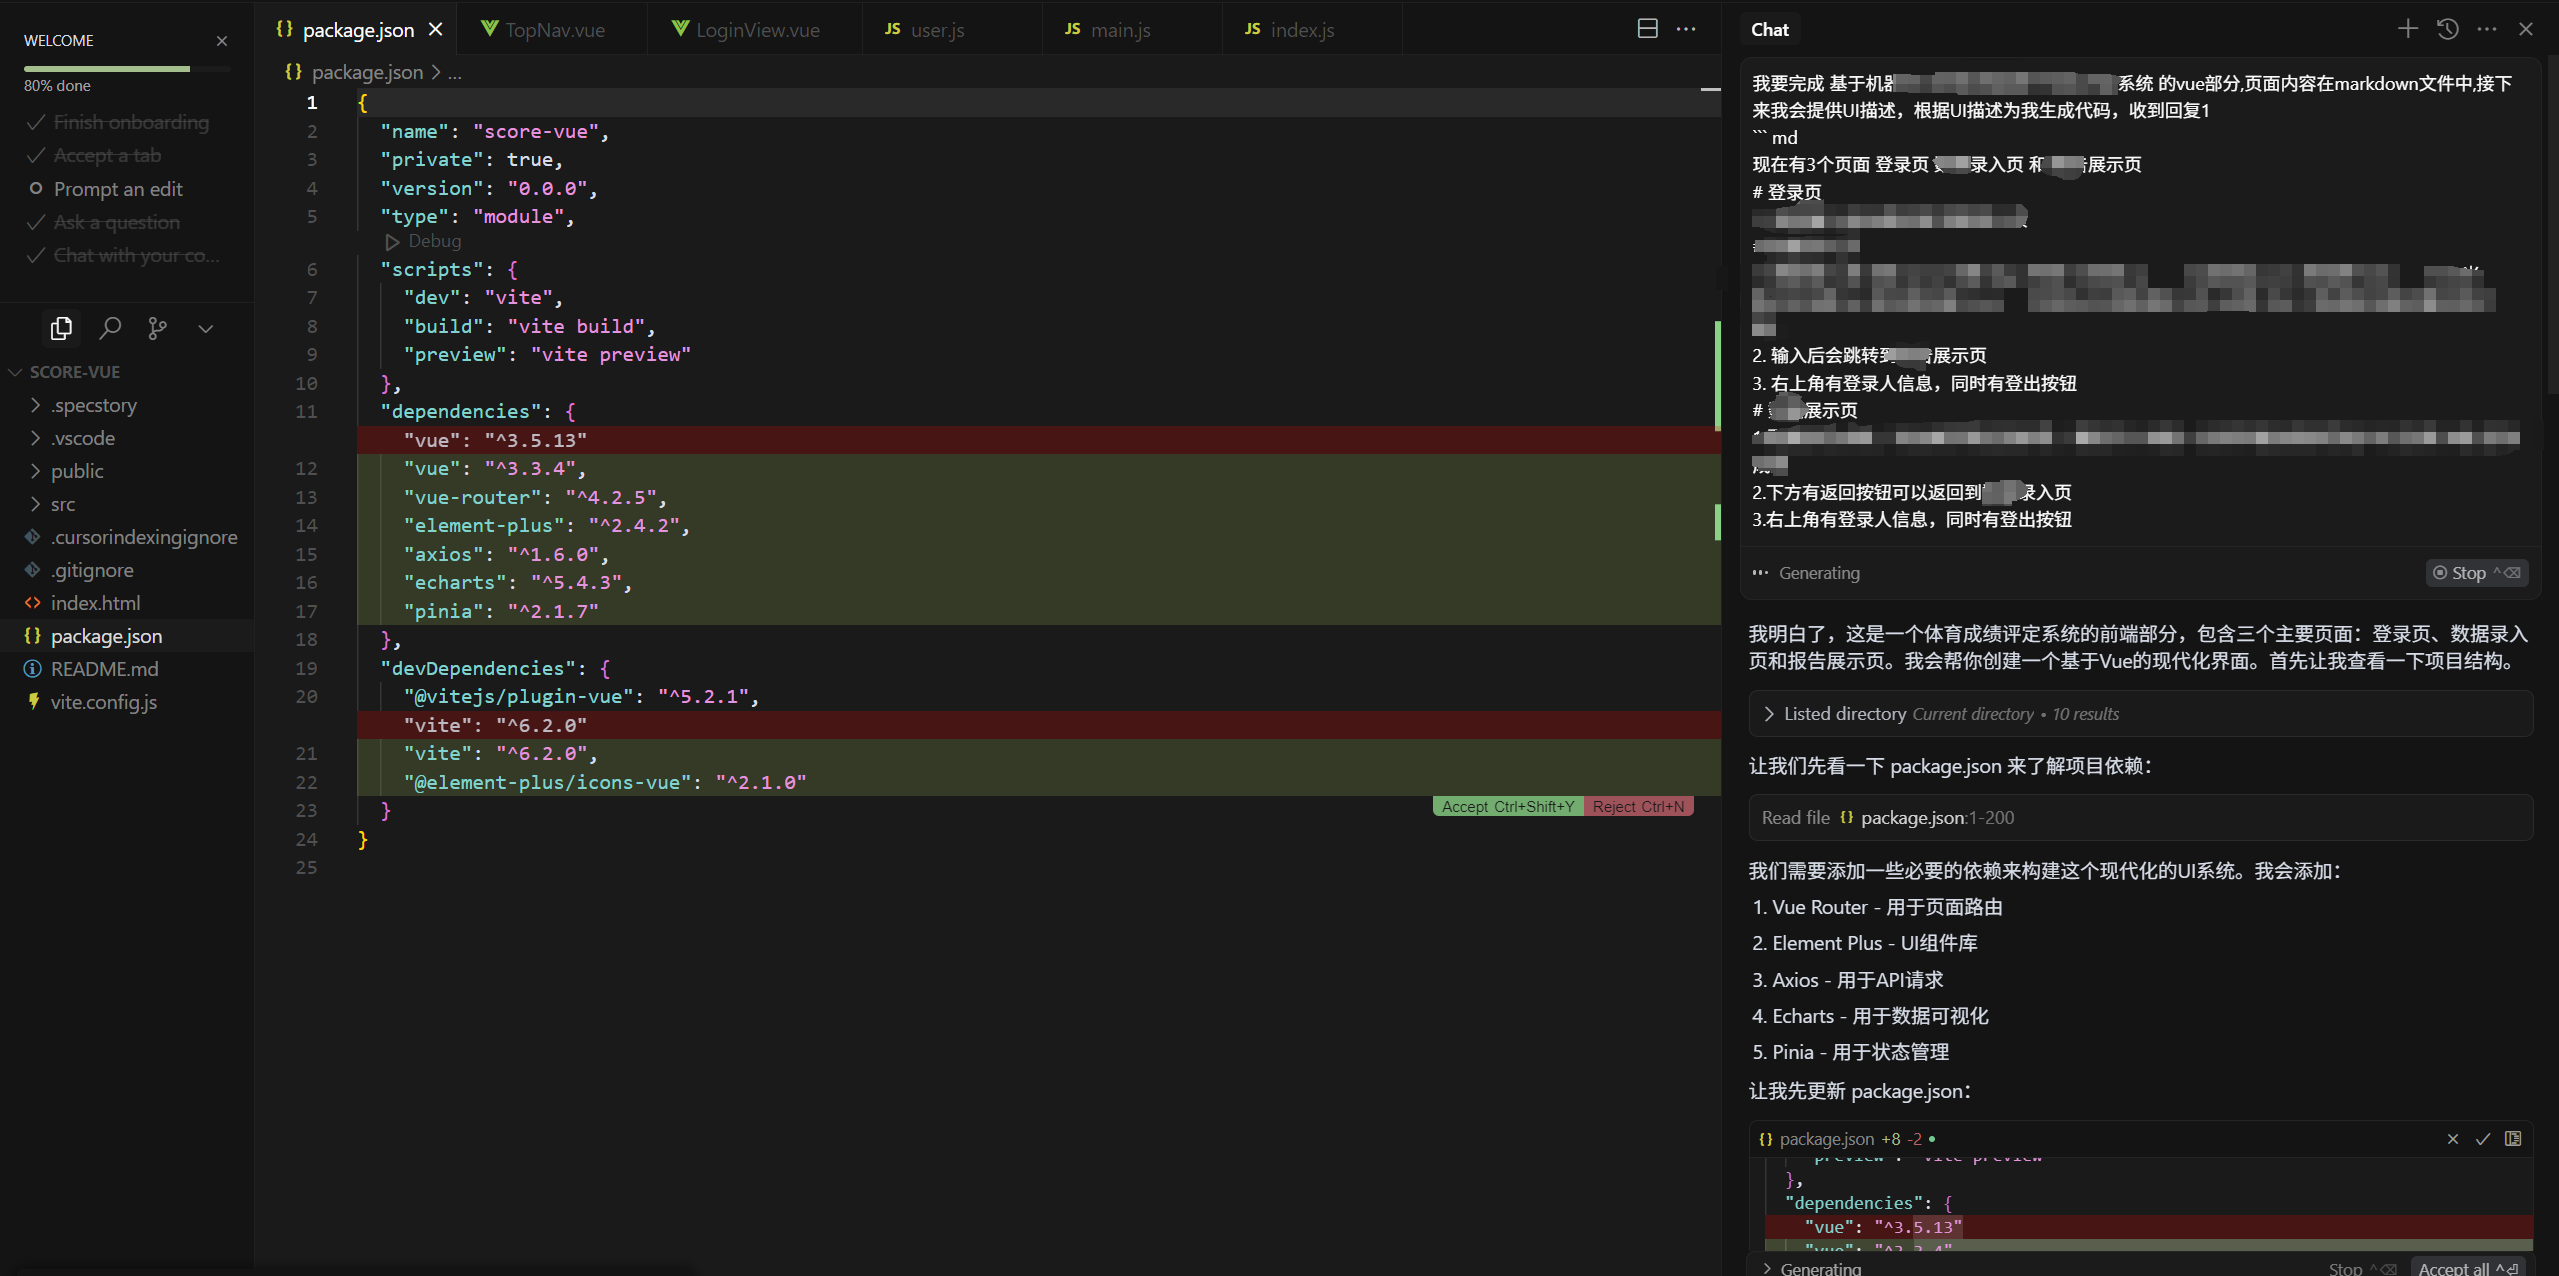Viewport: 2559px width, 1276px height.
Task: Open more views chevron dropdown in sidebar
Action: 205,328
